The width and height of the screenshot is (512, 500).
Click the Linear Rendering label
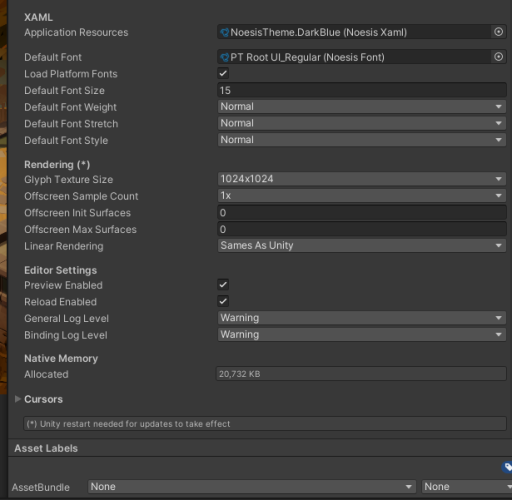pos(64,246)
